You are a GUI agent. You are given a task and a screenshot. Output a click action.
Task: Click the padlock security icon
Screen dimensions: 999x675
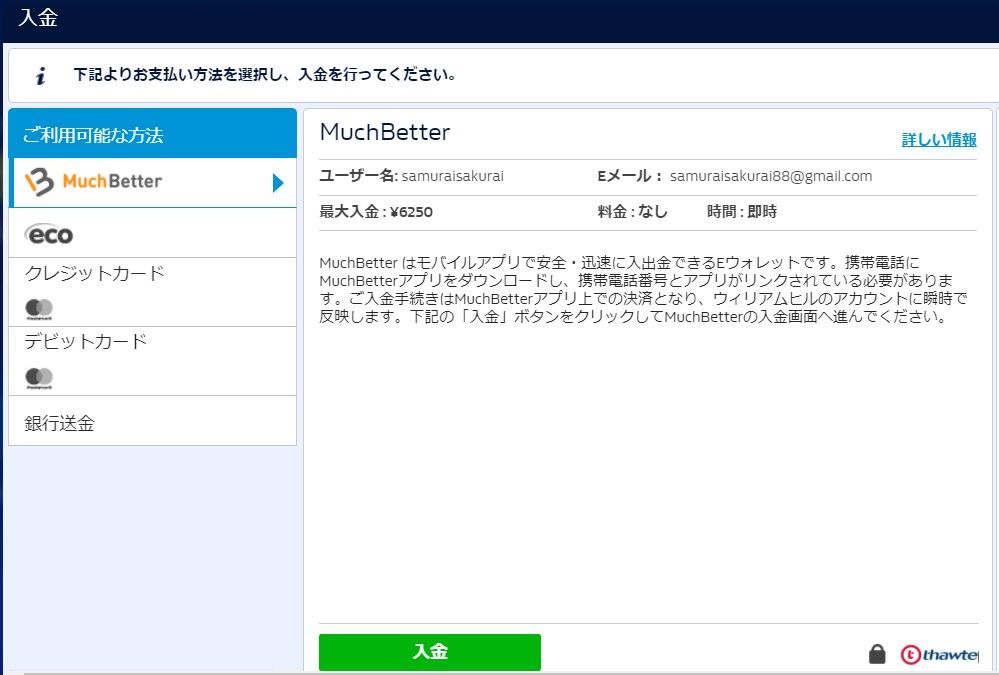[x=877, y=653]
